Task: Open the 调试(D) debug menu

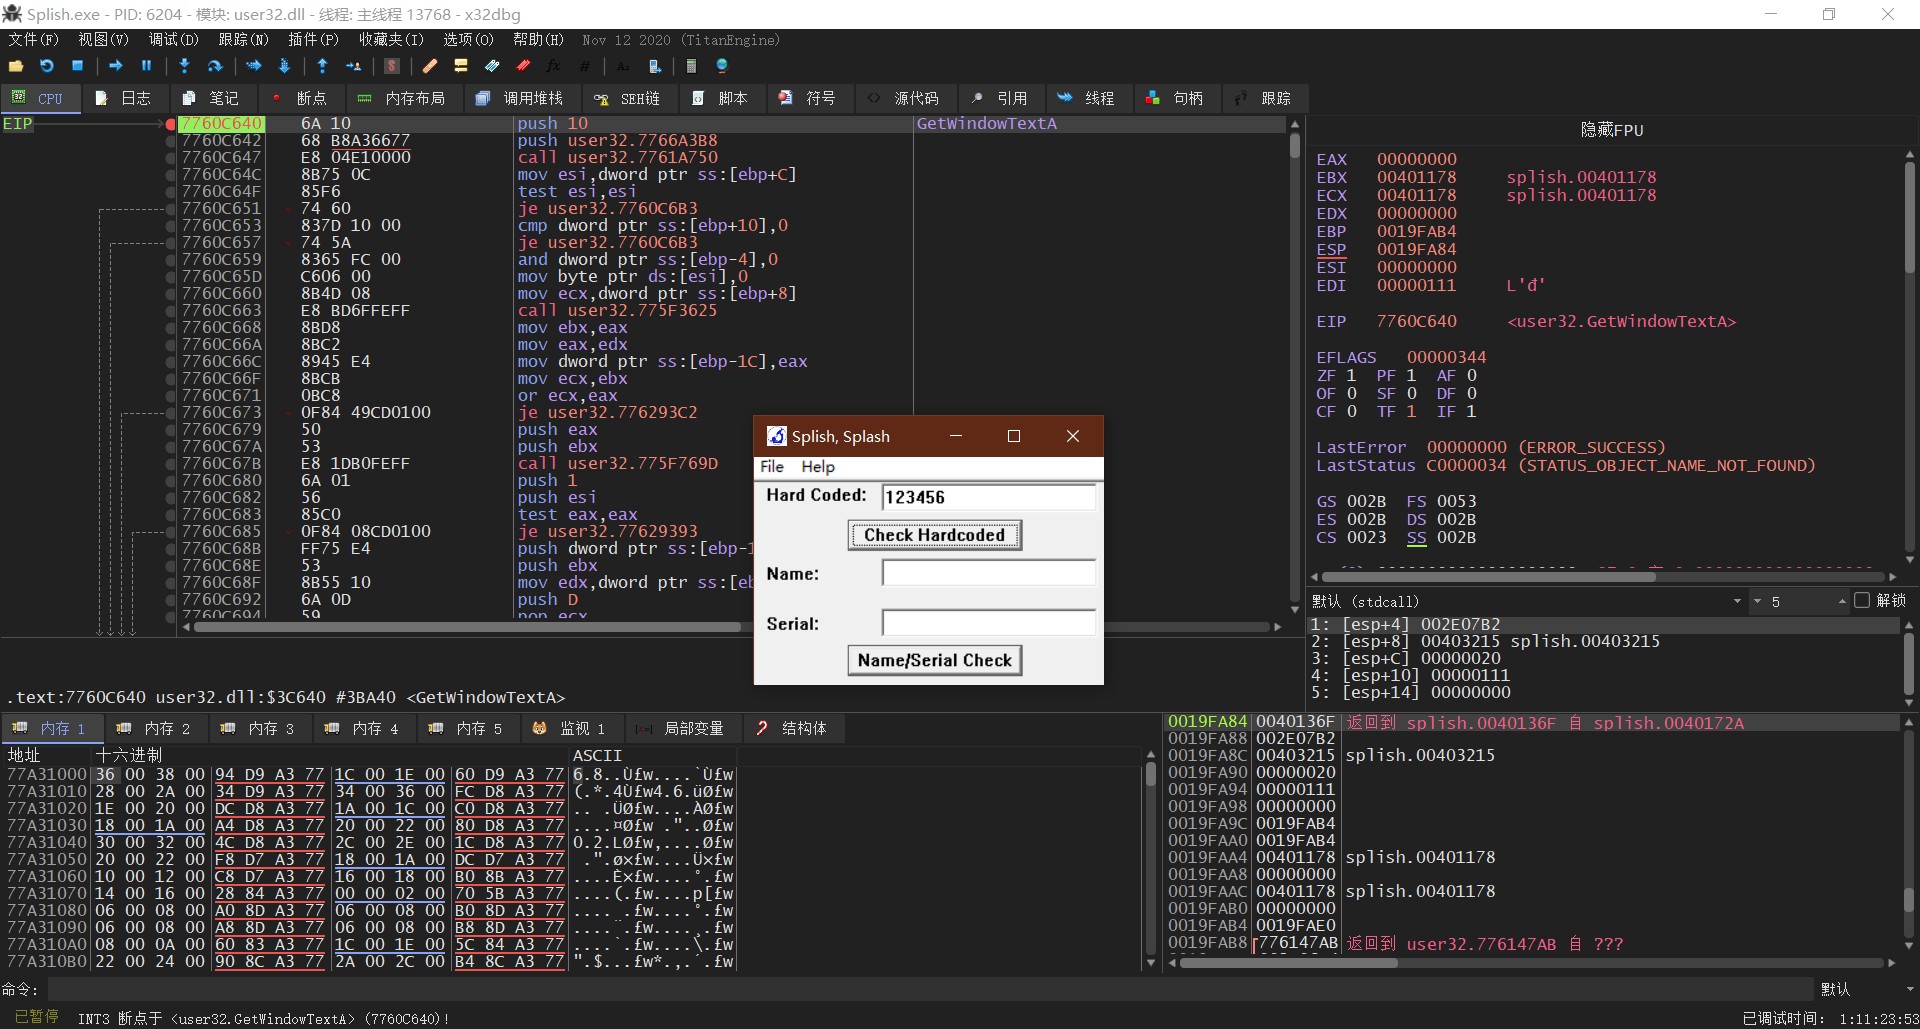Action: tap(173, 40)
